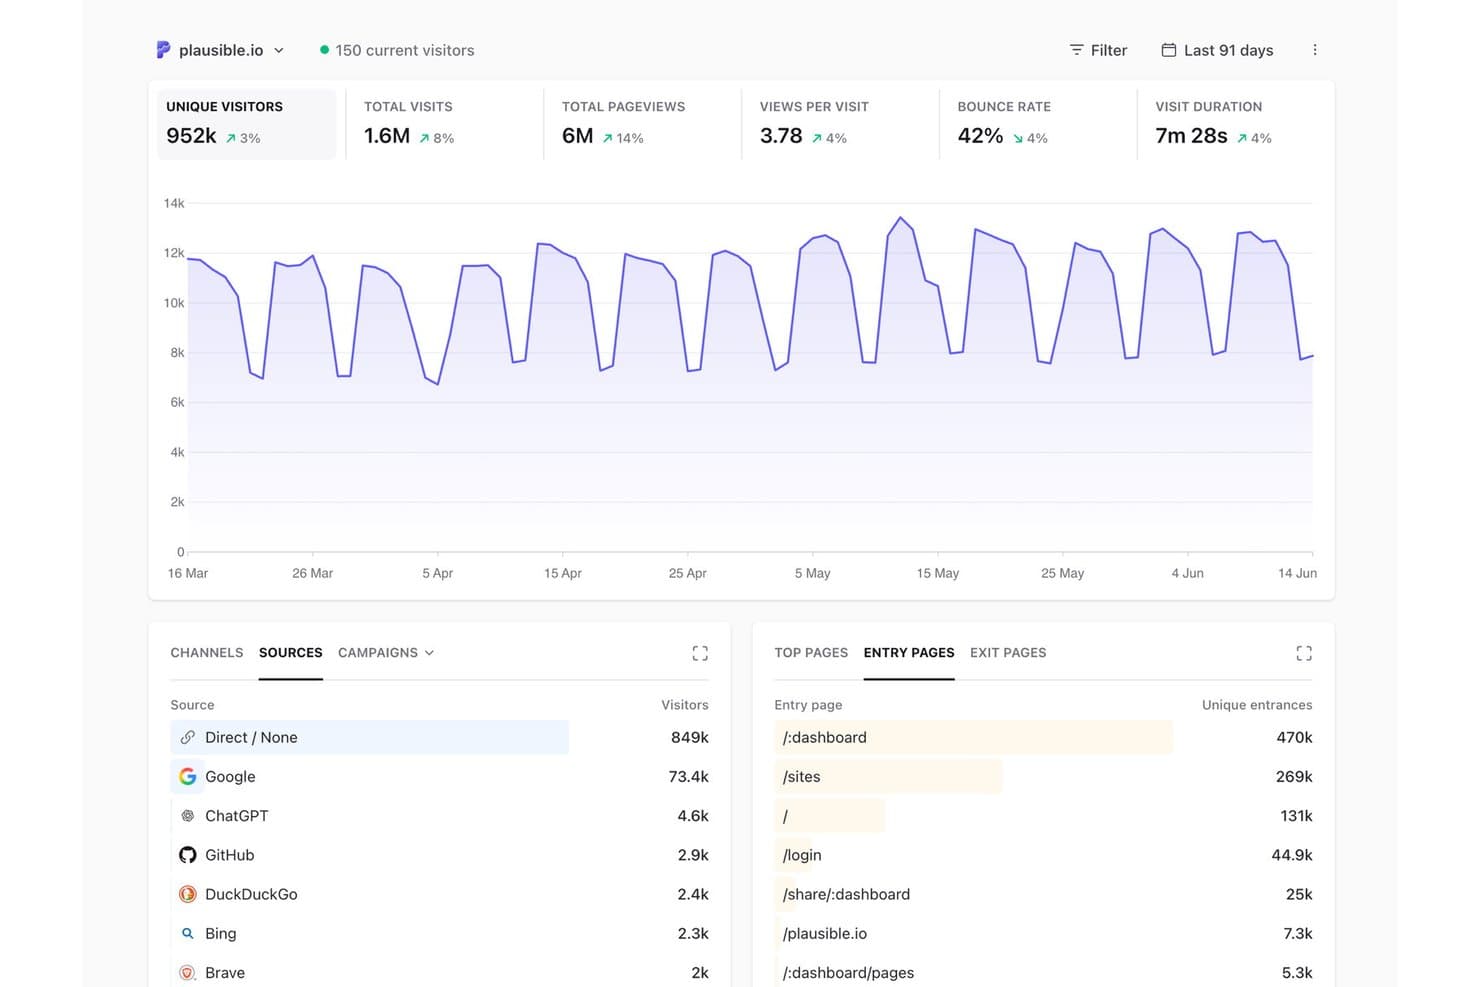Expand the Campaigns dropdown
This screenshot has width=1480, height=987.
click(x=386, y=652)
